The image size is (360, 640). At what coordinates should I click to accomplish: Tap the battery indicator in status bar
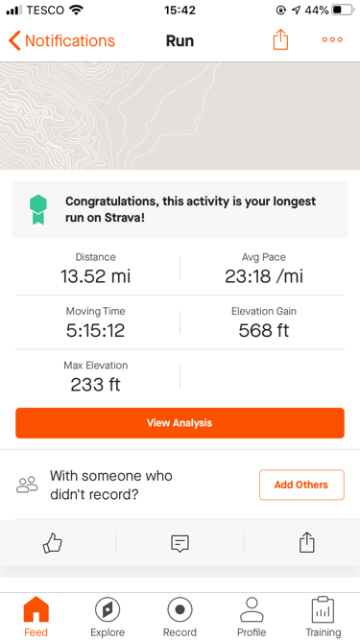point(342,11)
